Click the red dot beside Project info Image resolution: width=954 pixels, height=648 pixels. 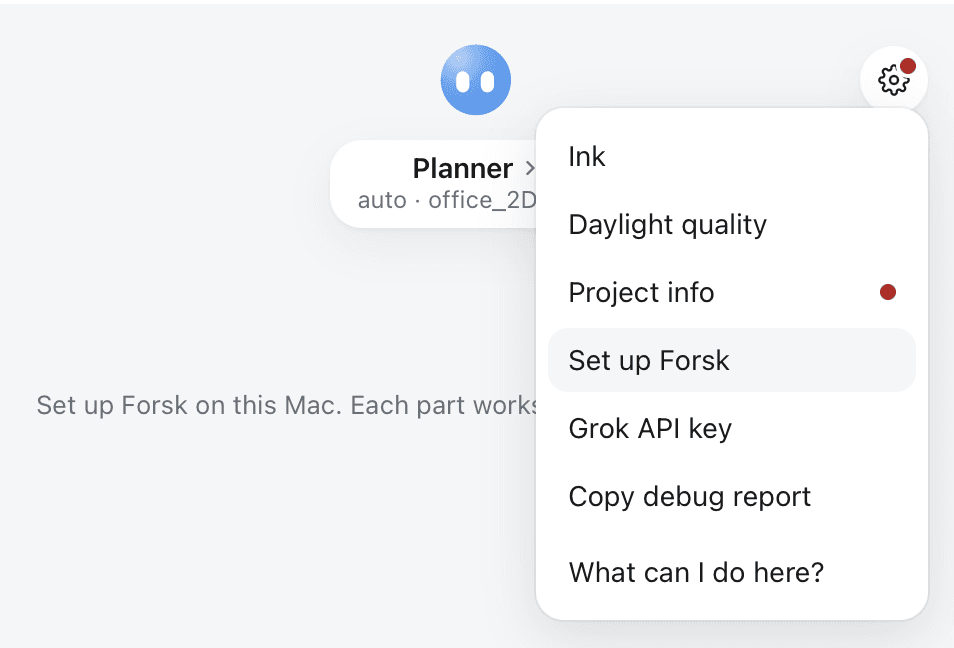888,292
